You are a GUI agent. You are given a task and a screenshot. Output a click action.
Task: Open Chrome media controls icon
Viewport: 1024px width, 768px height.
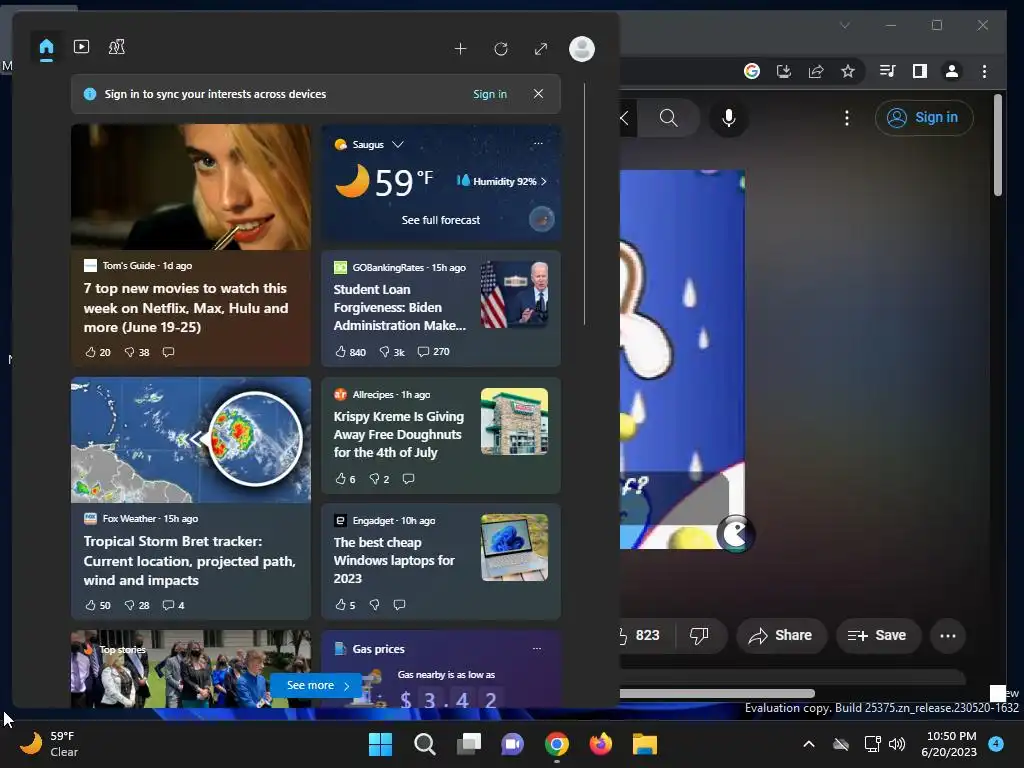[x=888, y=71]
